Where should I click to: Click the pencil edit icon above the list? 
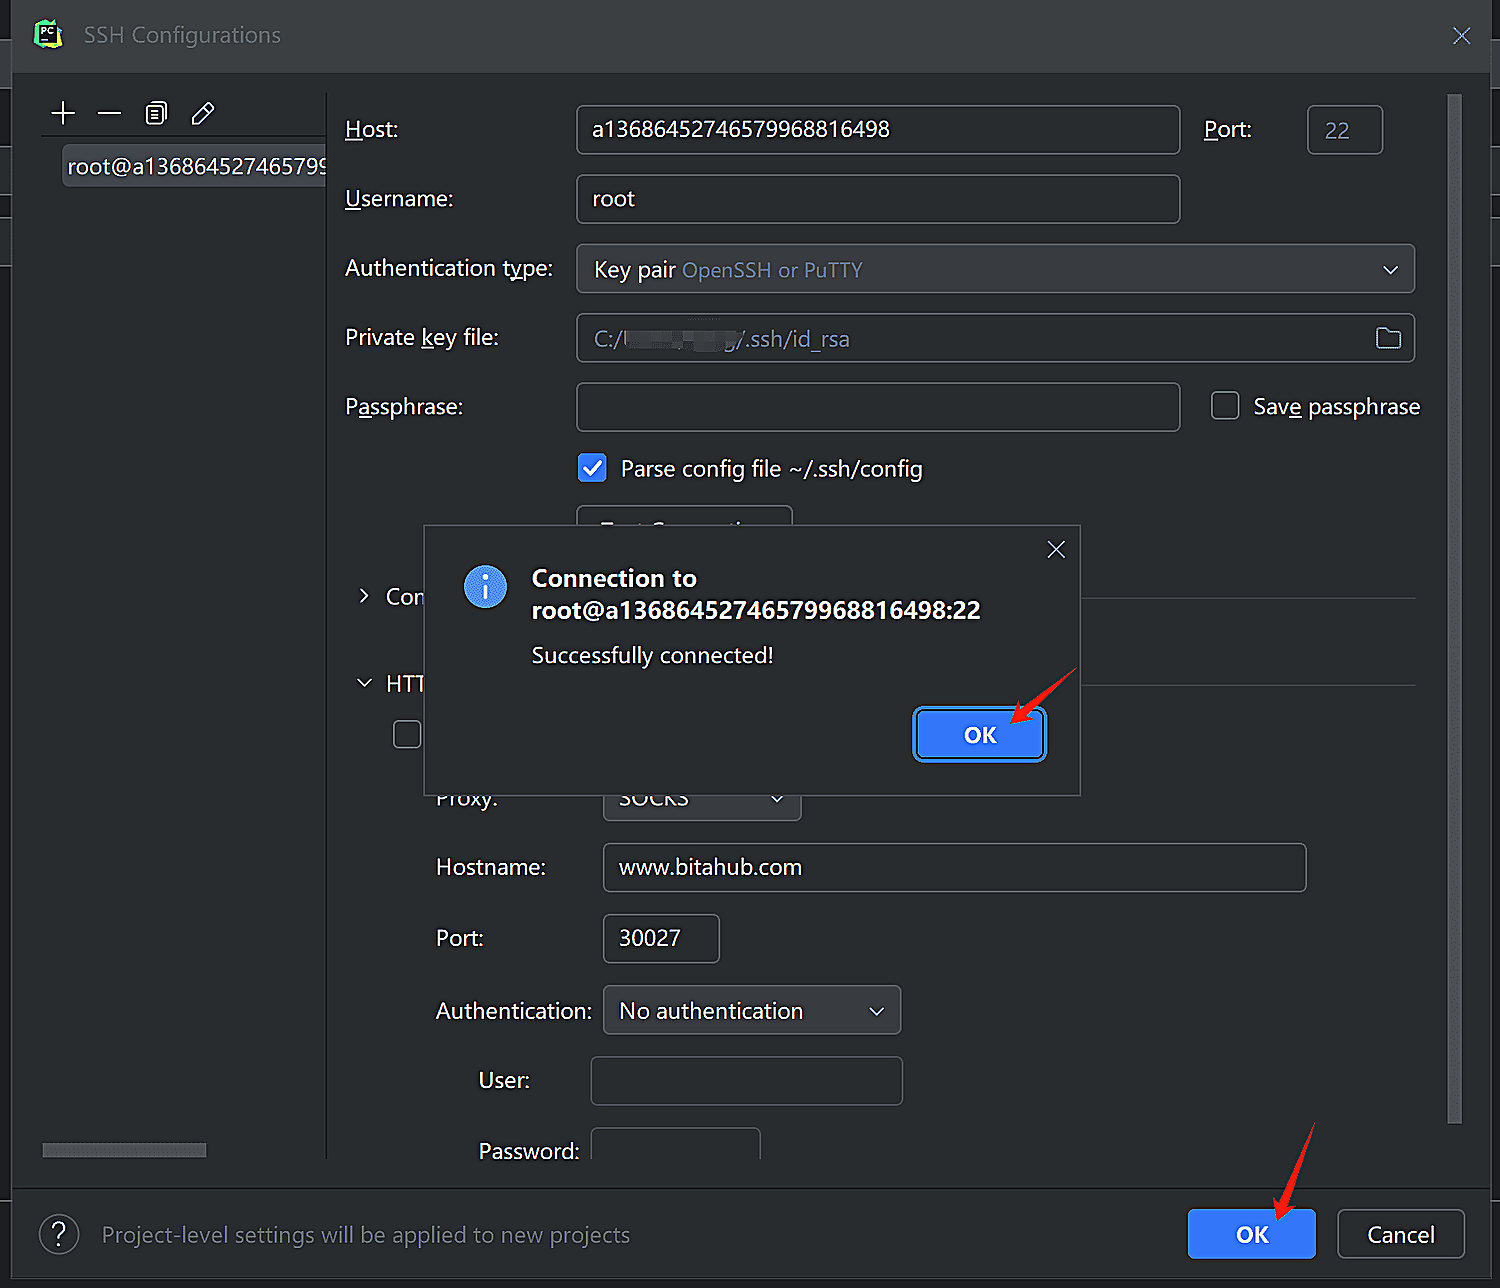tap(203, 113)
